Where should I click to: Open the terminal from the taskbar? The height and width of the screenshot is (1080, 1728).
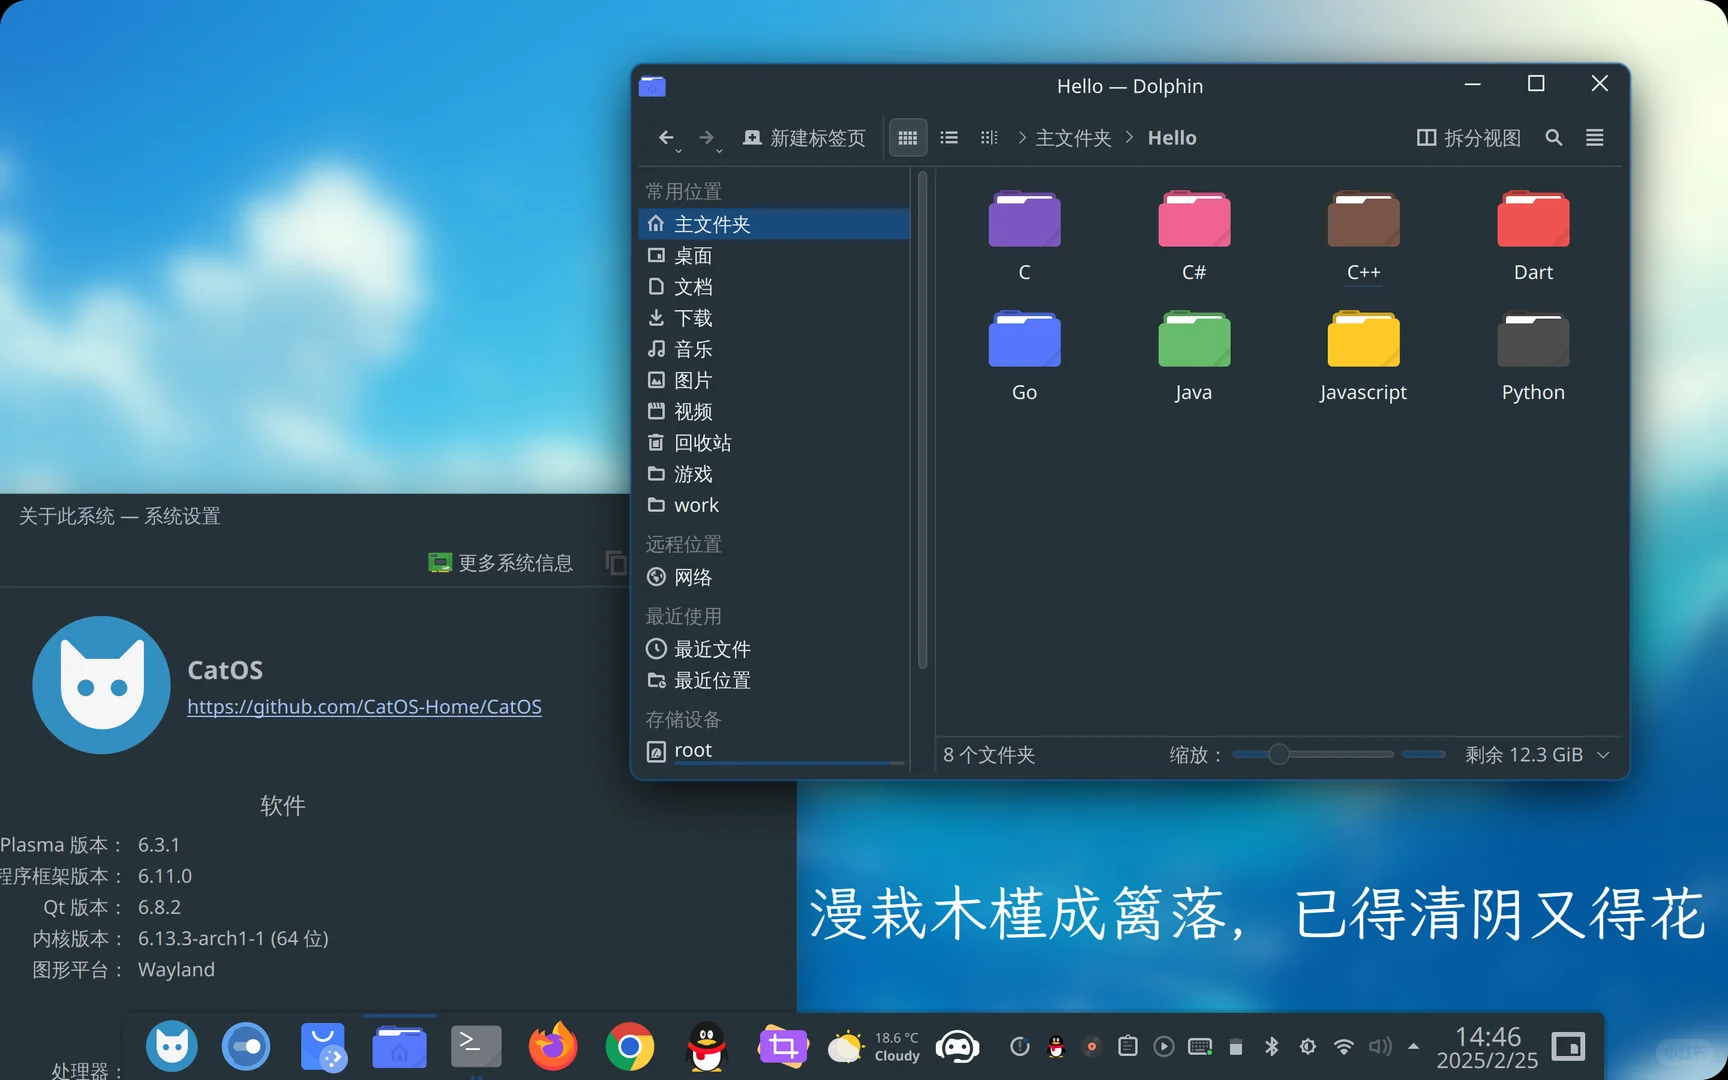pos(476,1046)
